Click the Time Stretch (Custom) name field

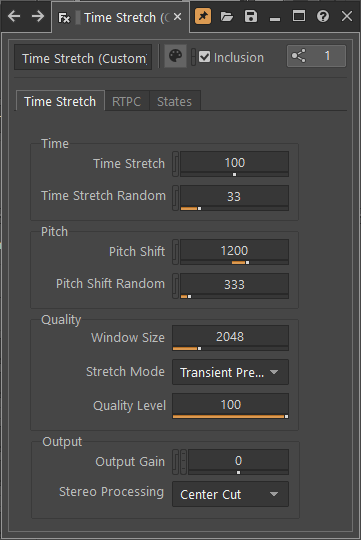pos(83,58)
